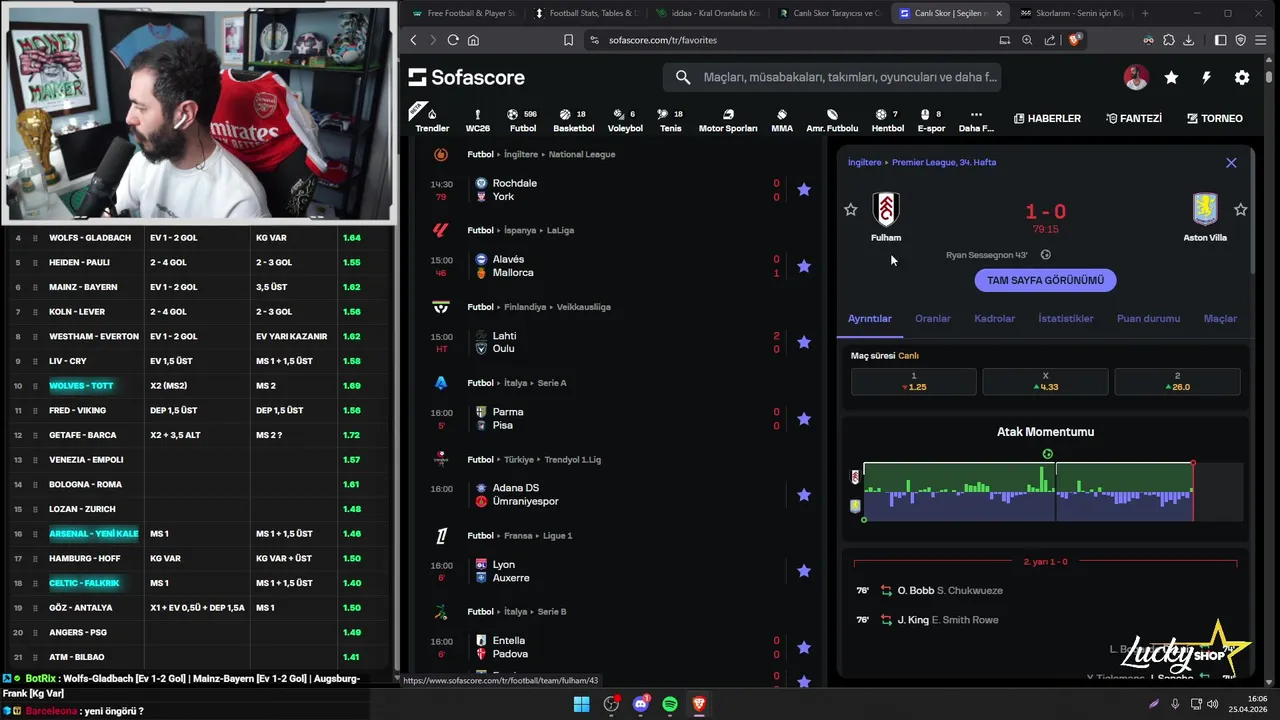Open Brave browser from the taskbar
Image resolution: width=1280 pixels, height=720 pixels.
pyautogui.click(x=699, y=704)
